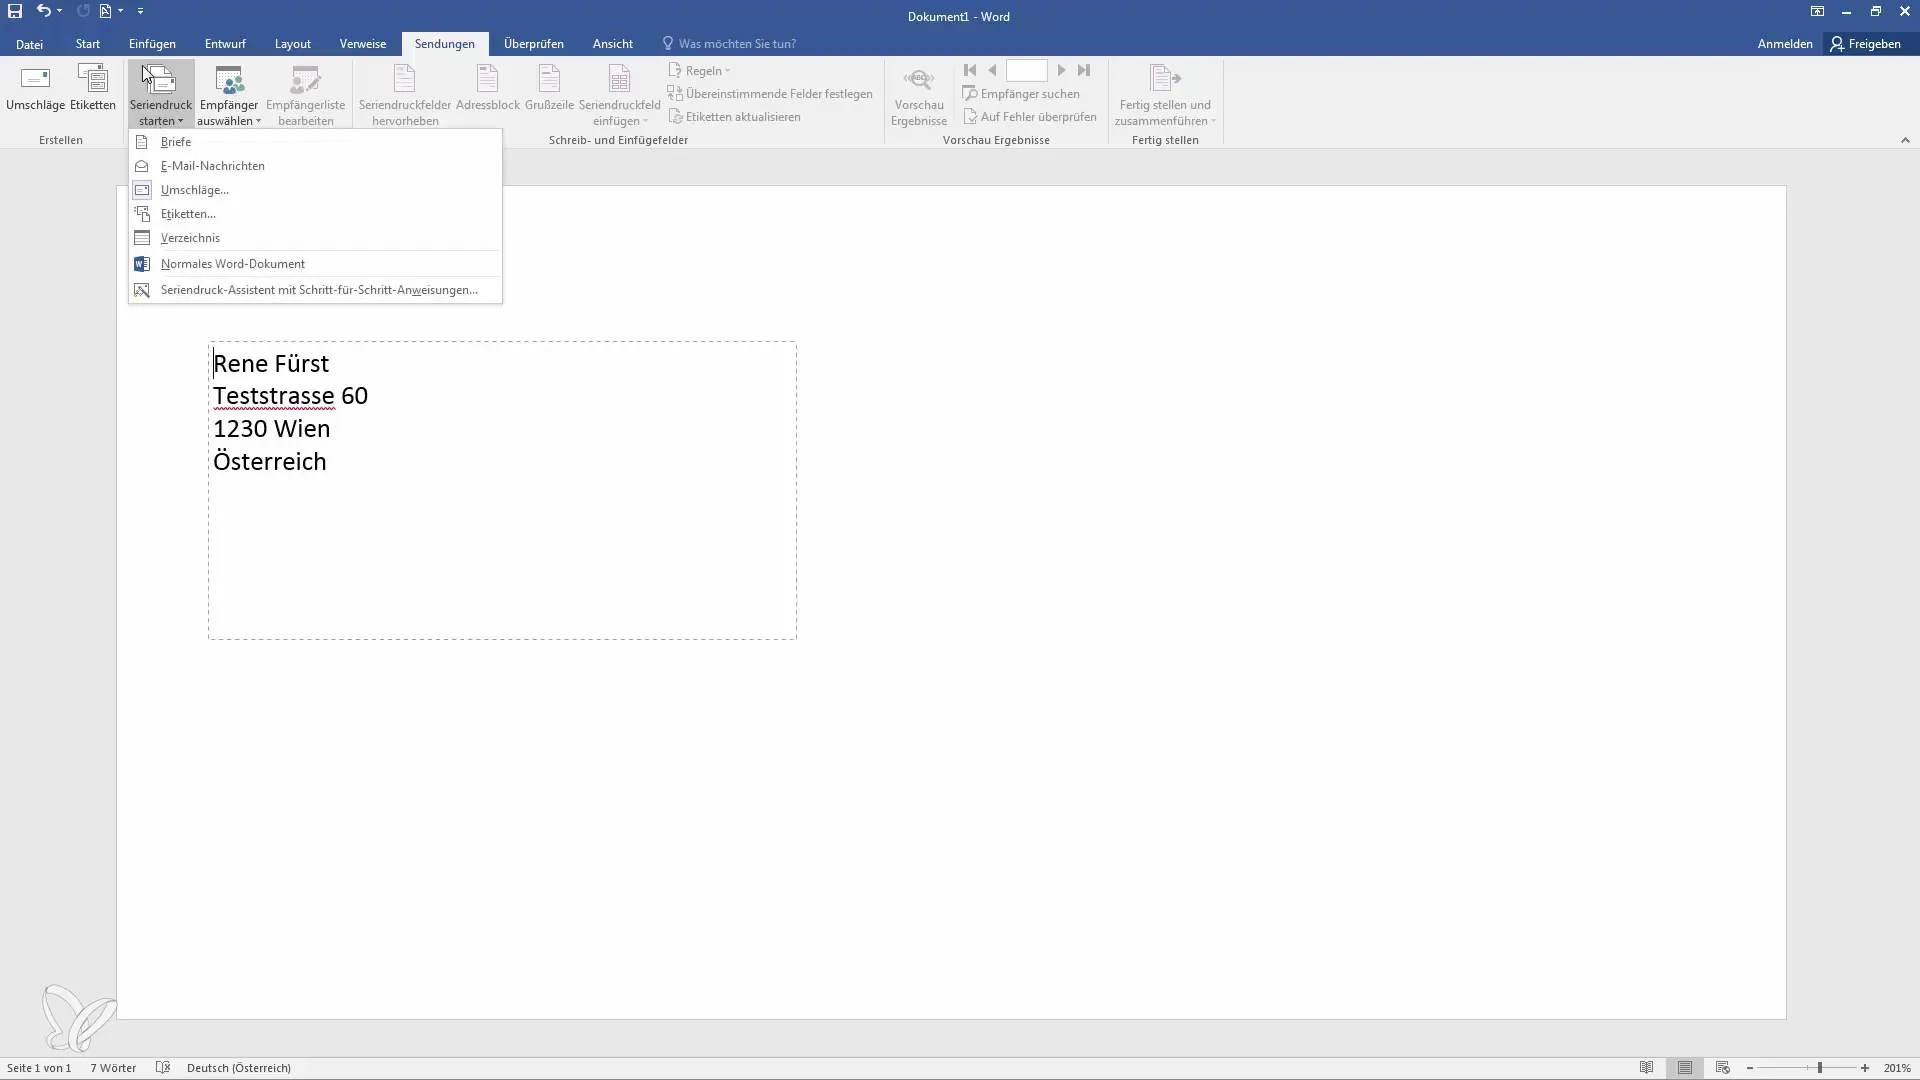Click the 7 Wörter word count
This screenshot has height=1080, width=1920.
pyautogui.click(x=113, y=1068)
